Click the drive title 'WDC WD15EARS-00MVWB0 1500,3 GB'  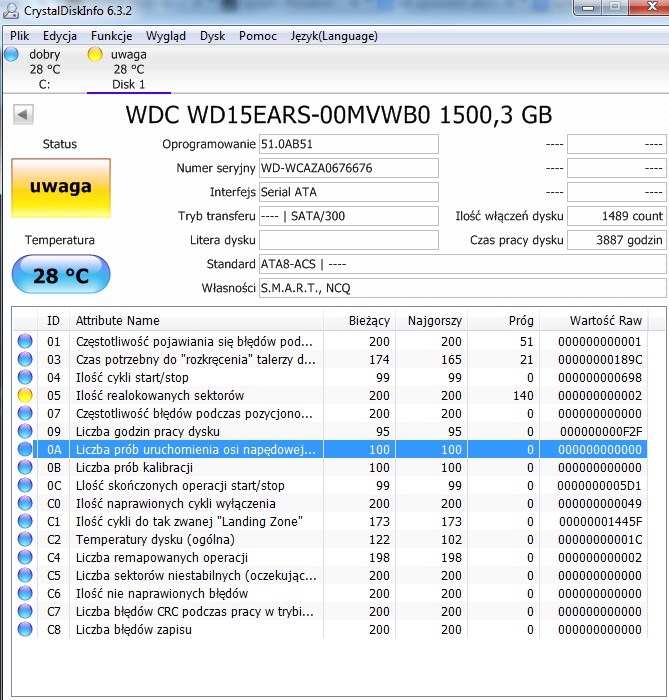(x=339, y=115)
